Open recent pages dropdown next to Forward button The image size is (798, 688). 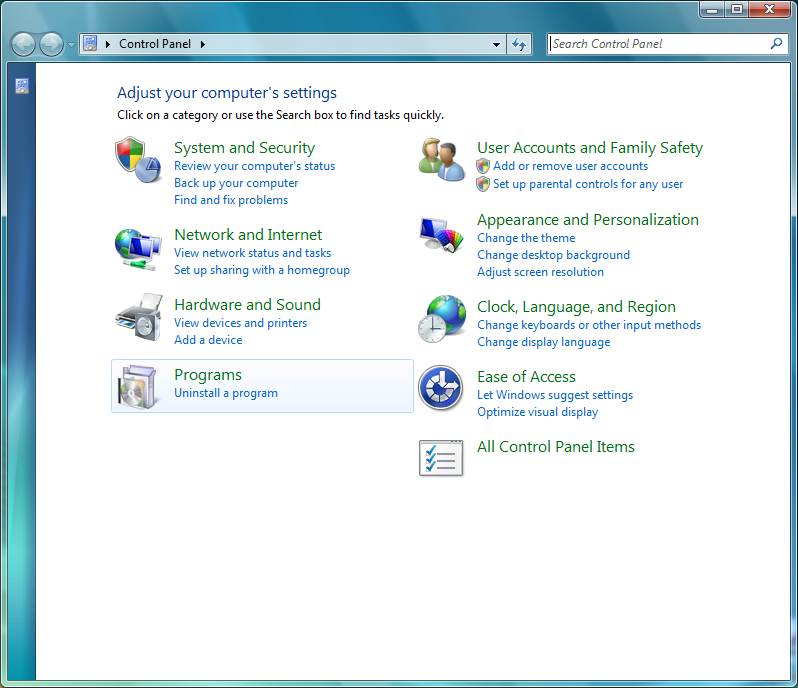pyautogui.click(x=71, y=45)
